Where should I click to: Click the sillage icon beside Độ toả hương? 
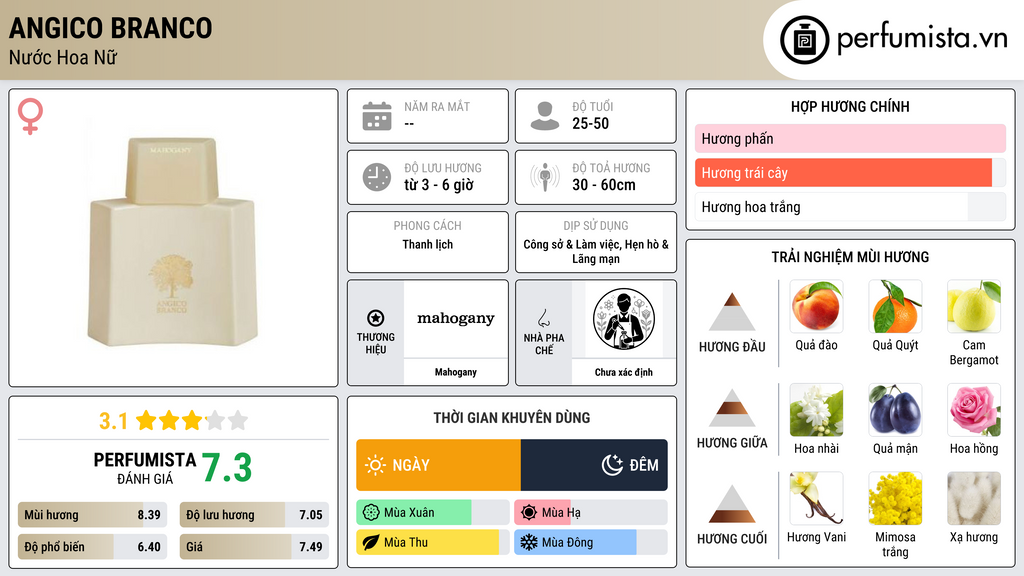(545, 177)
